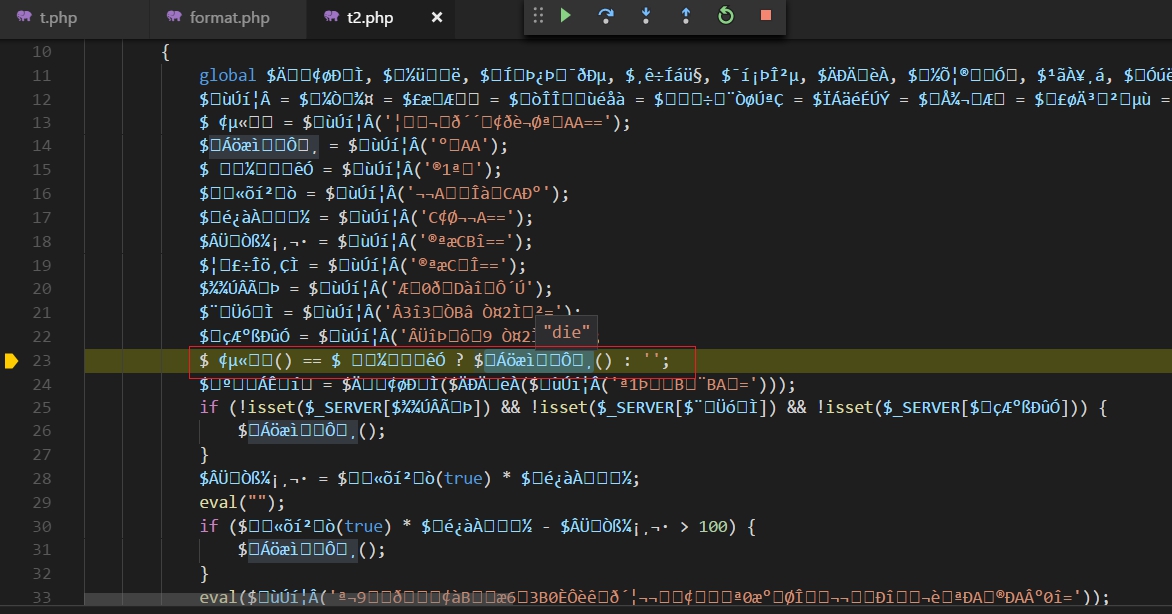Click the Step Over debug icon
The height and width of the screenshot is (614, 1172).
(606, 16)
